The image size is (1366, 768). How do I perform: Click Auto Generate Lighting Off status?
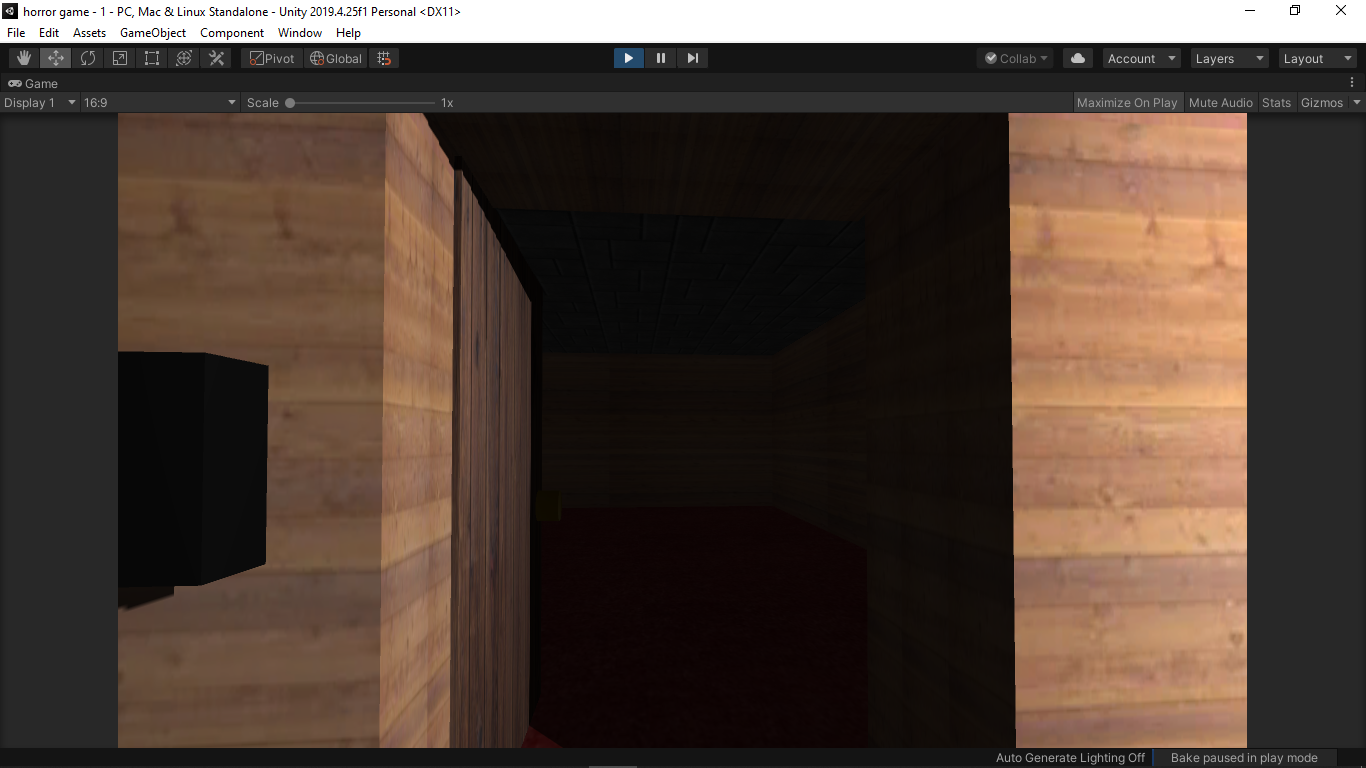[1070, 758]
